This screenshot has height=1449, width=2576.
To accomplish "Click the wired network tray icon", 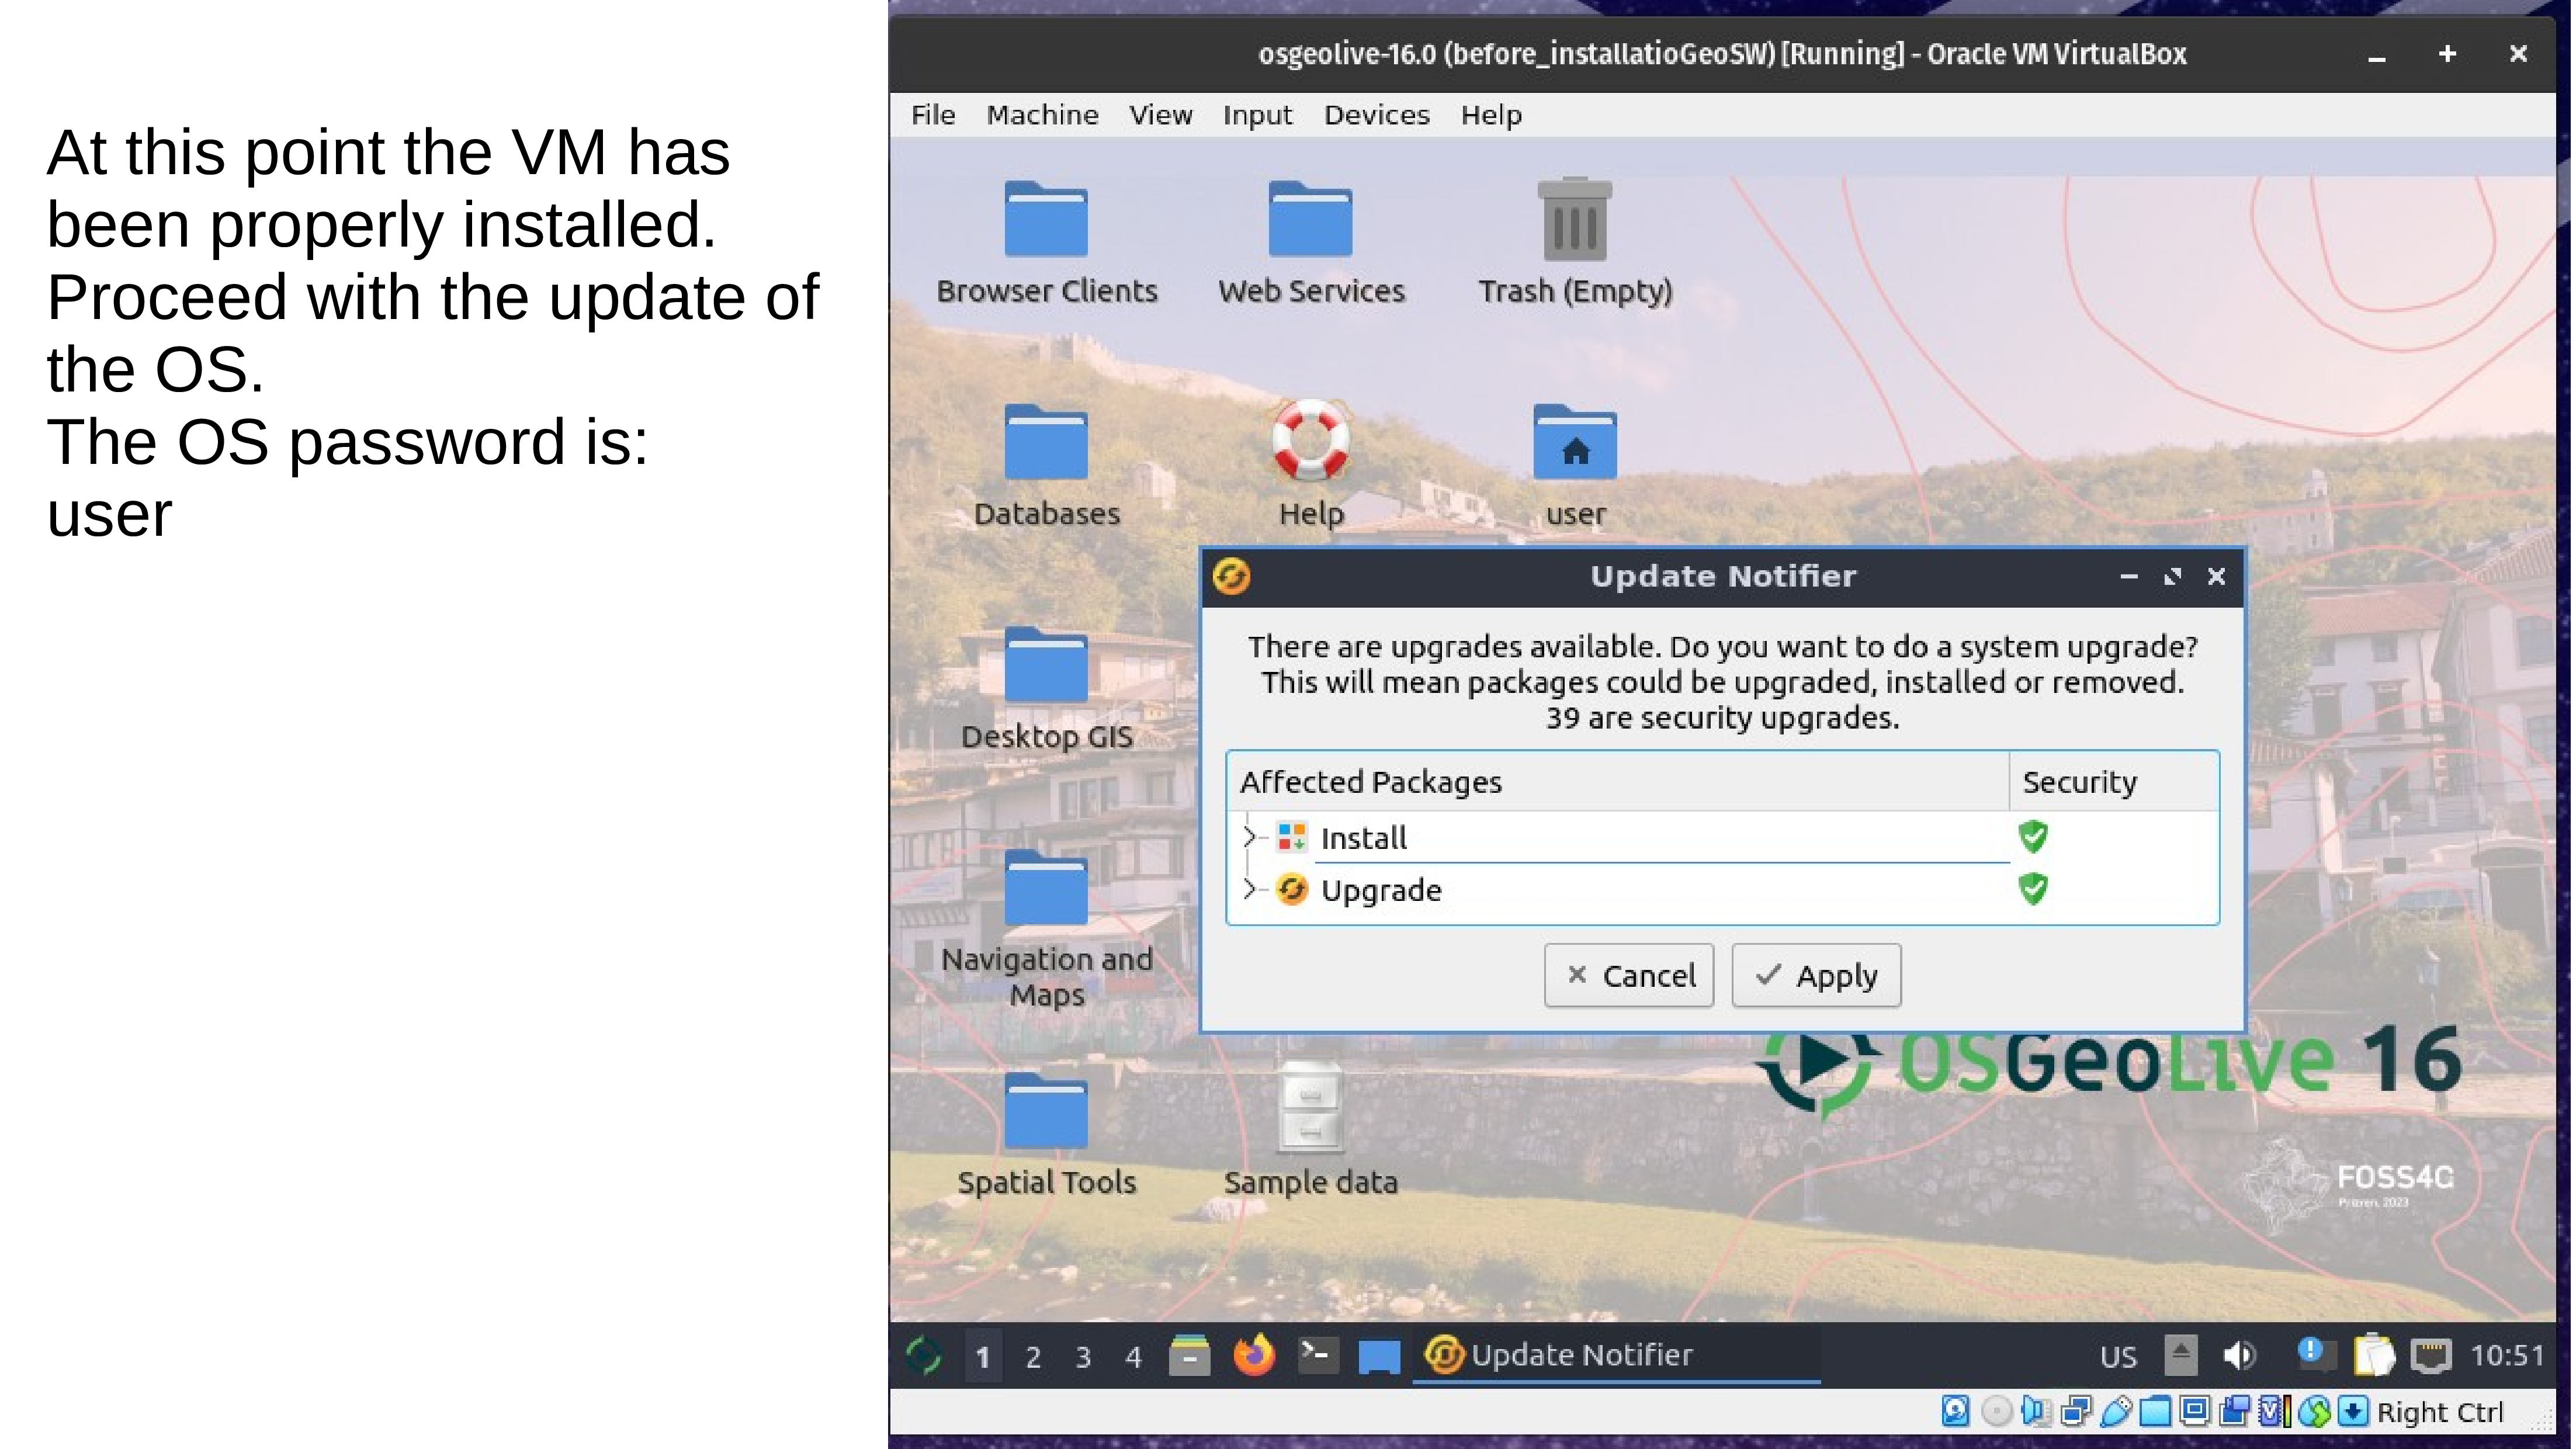I will pyautogui.click(x=2431, y=1357).
